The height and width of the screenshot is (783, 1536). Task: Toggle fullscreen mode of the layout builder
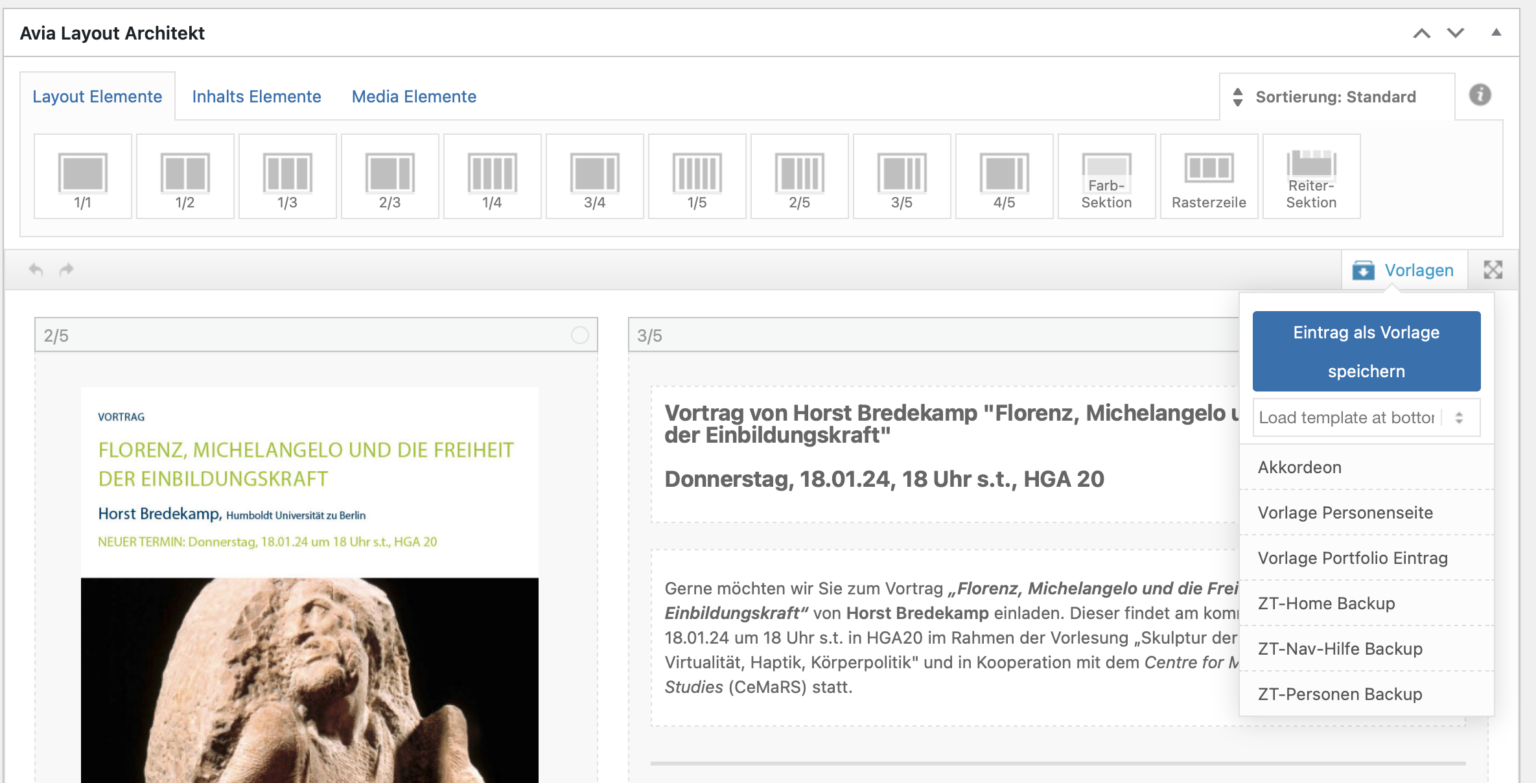coord(1493,270)
